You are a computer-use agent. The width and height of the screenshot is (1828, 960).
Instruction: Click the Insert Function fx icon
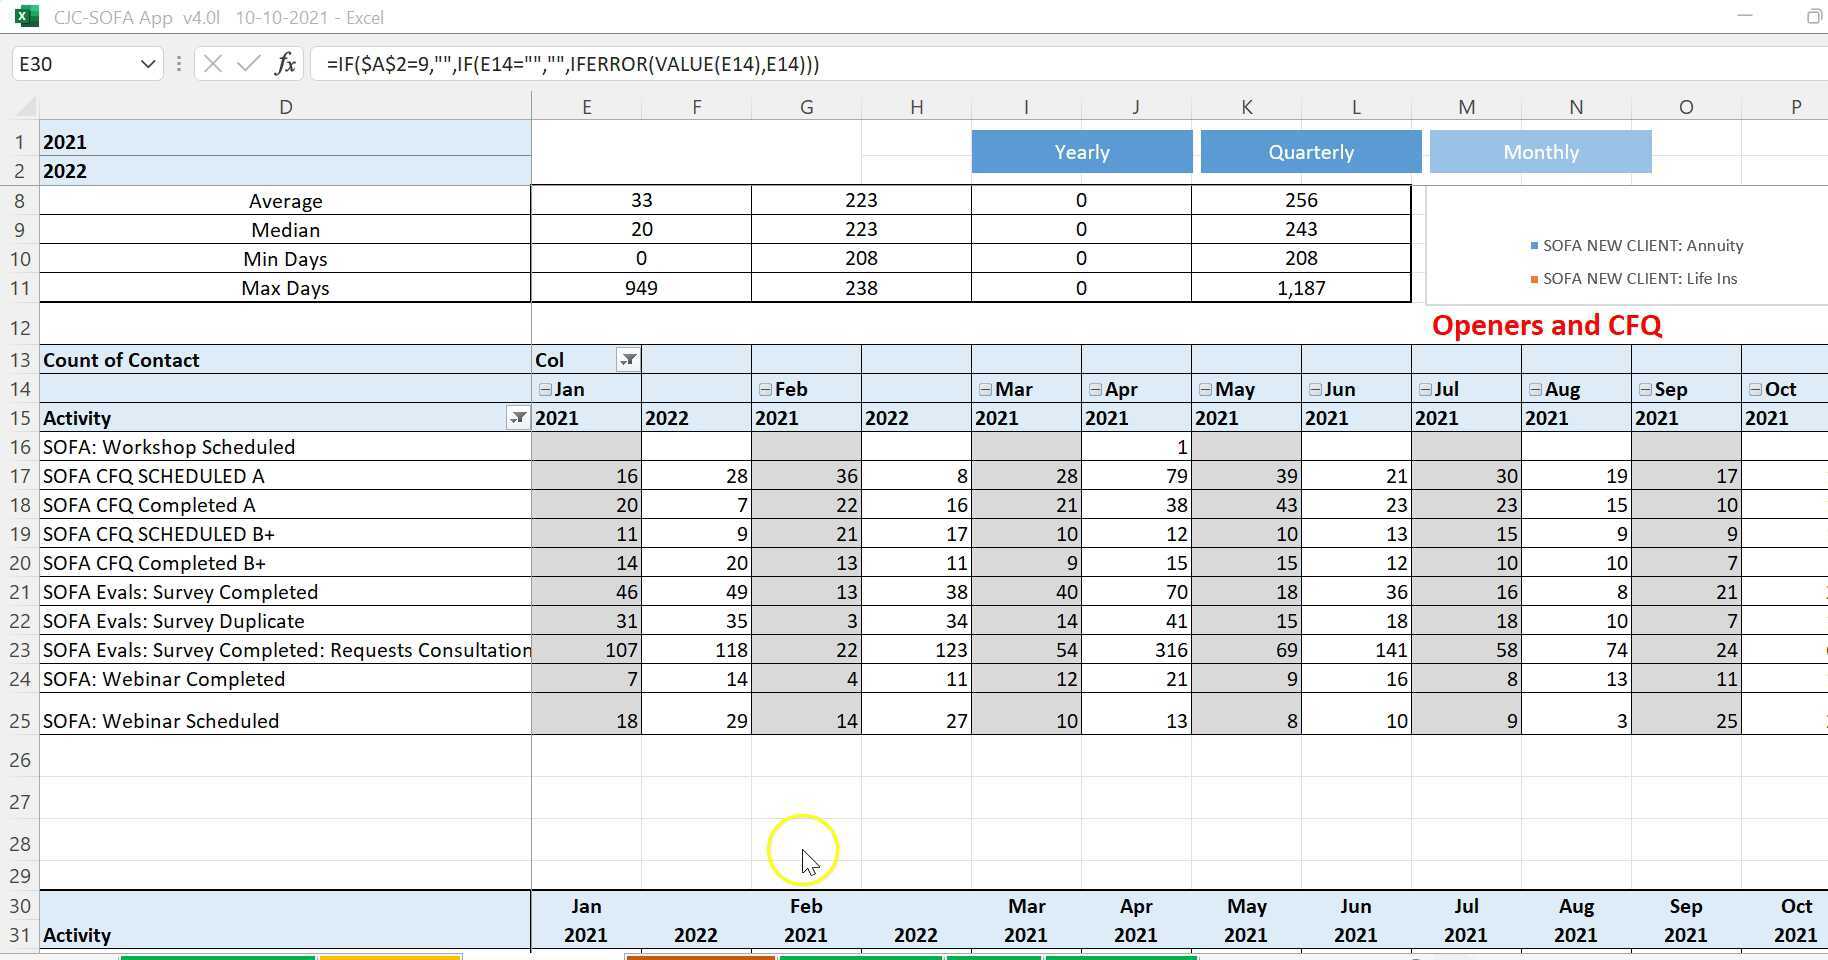(x=286, y=64)
